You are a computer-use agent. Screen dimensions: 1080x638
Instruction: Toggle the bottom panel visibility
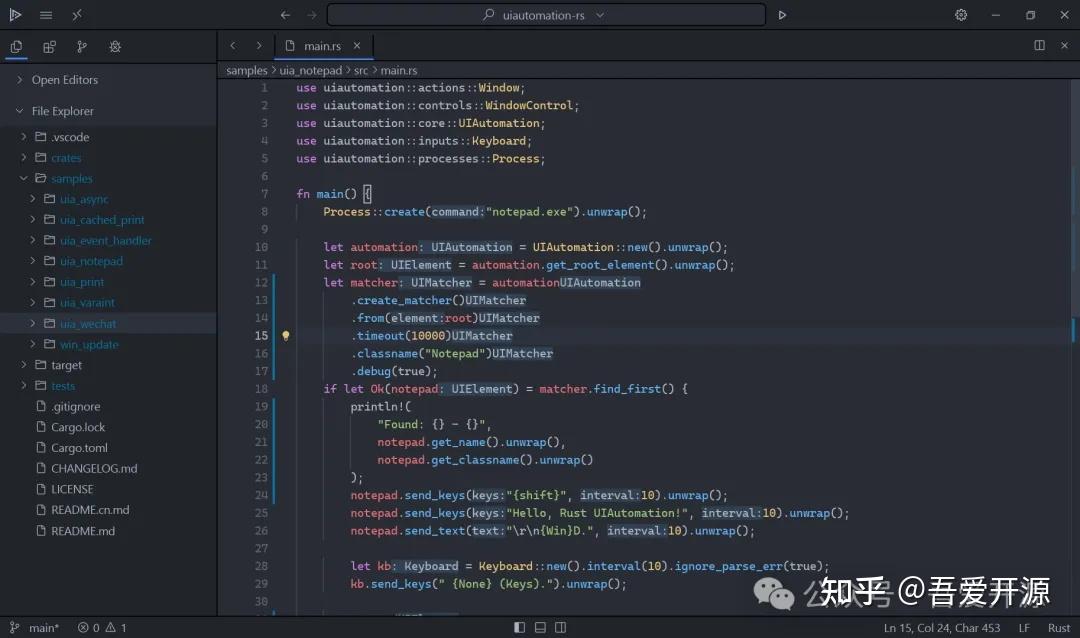(x=540, y=627)
